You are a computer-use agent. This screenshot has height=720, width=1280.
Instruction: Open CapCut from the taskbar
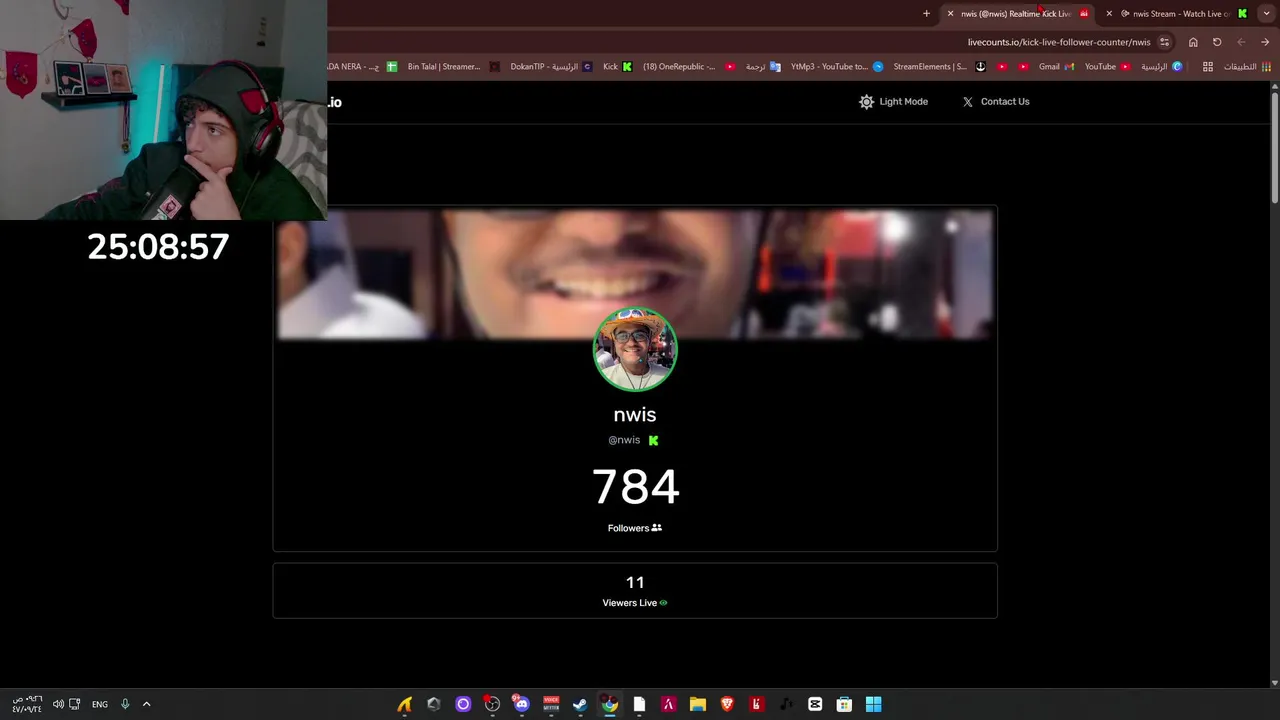point(815,704)
